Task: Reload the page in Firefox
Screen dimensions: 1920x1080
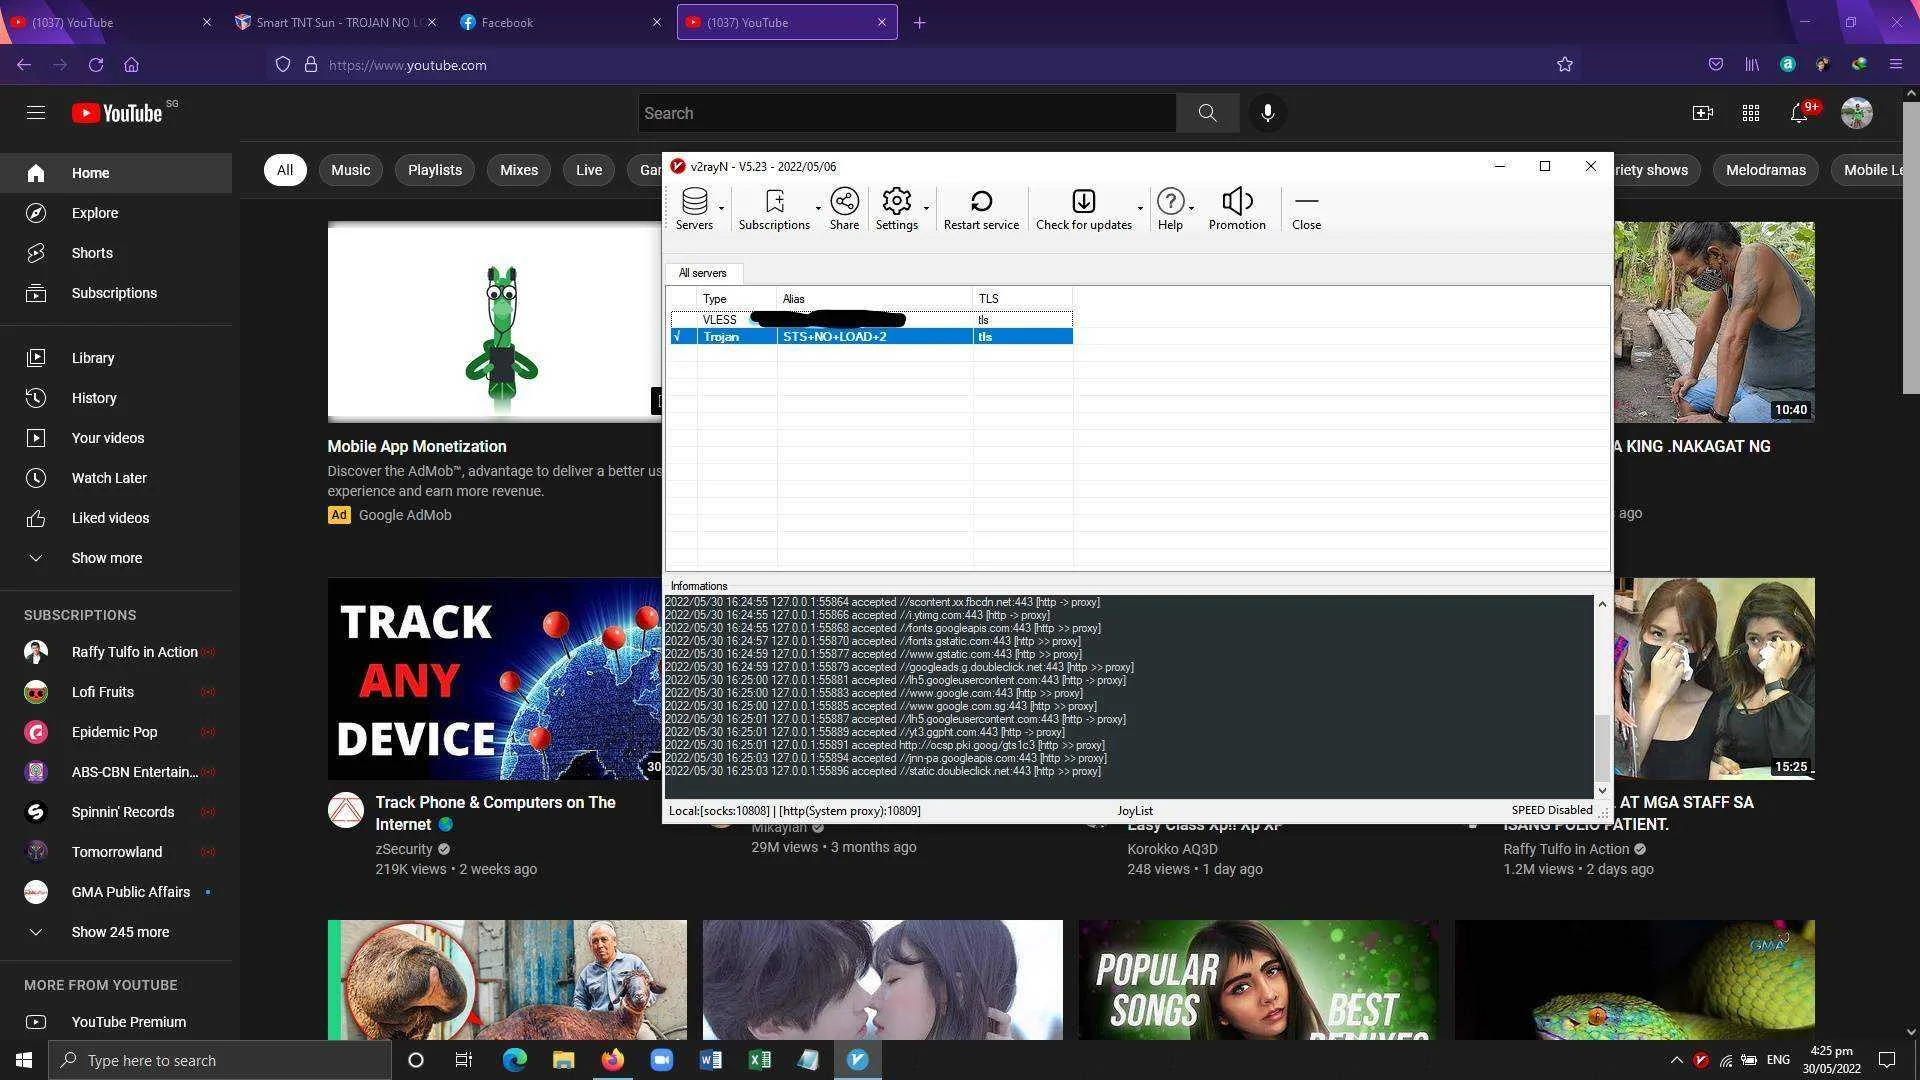Action: pos(96,65)
